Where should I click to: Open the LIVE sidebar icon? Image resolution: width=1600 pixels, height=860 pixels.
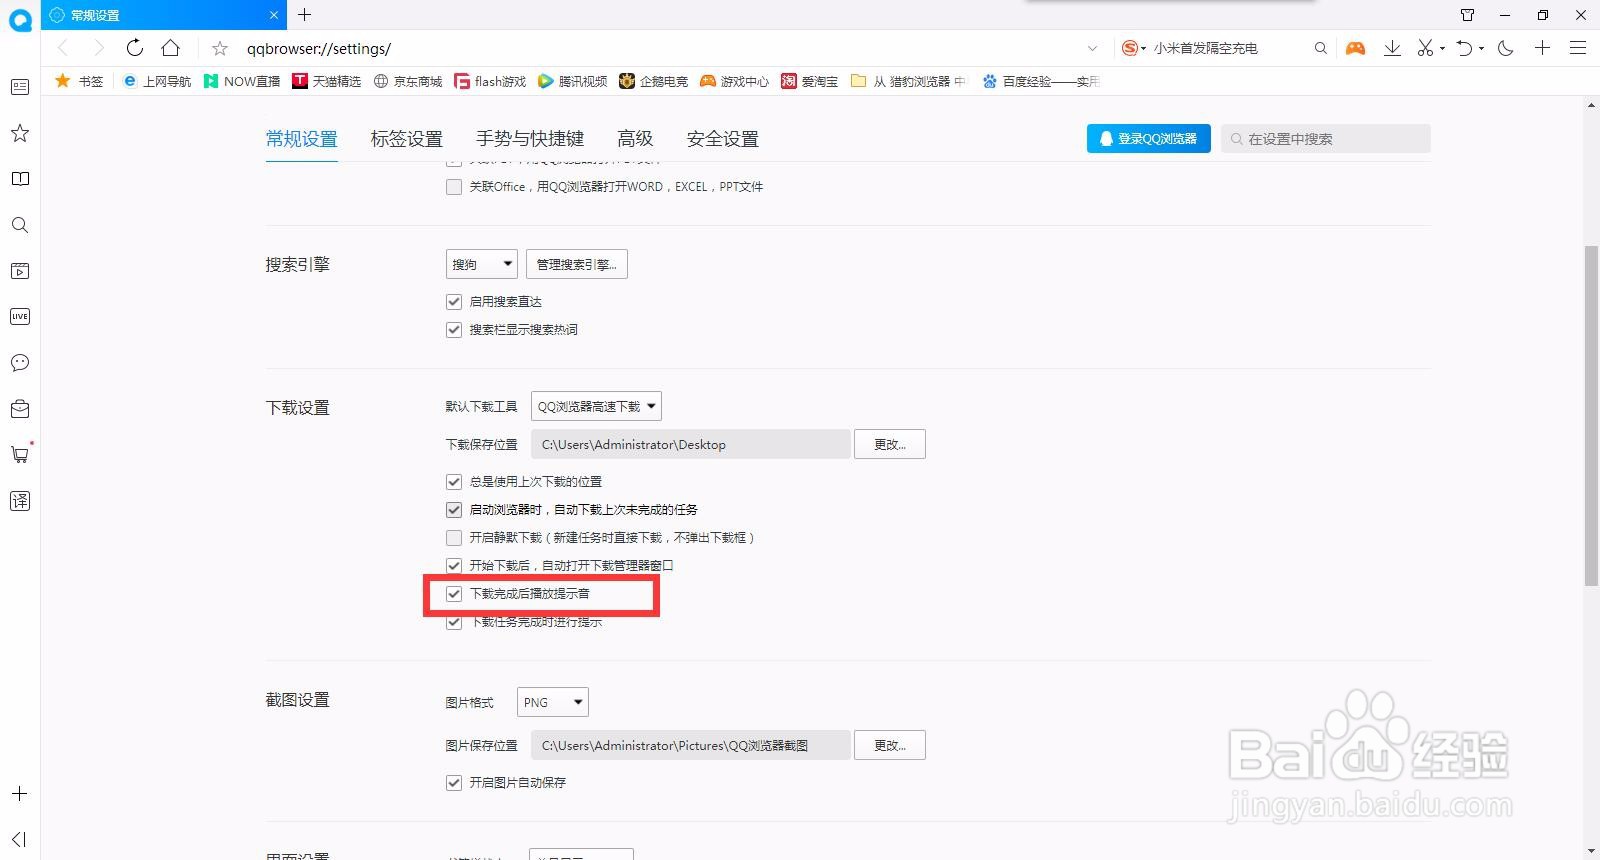pos(20,317)
